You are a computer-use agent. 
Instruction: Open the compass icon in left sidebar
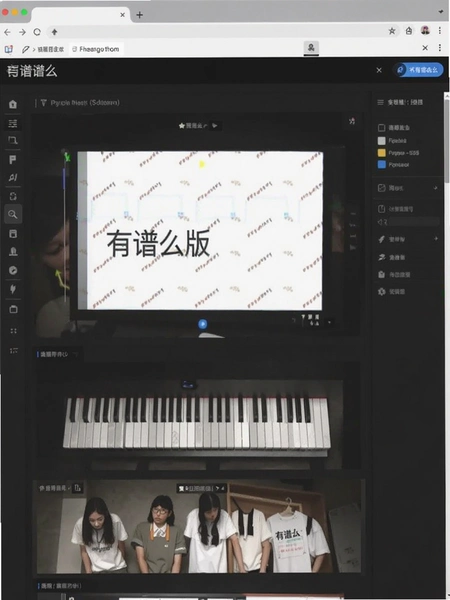pyautogui.click(x=13, y=271)
